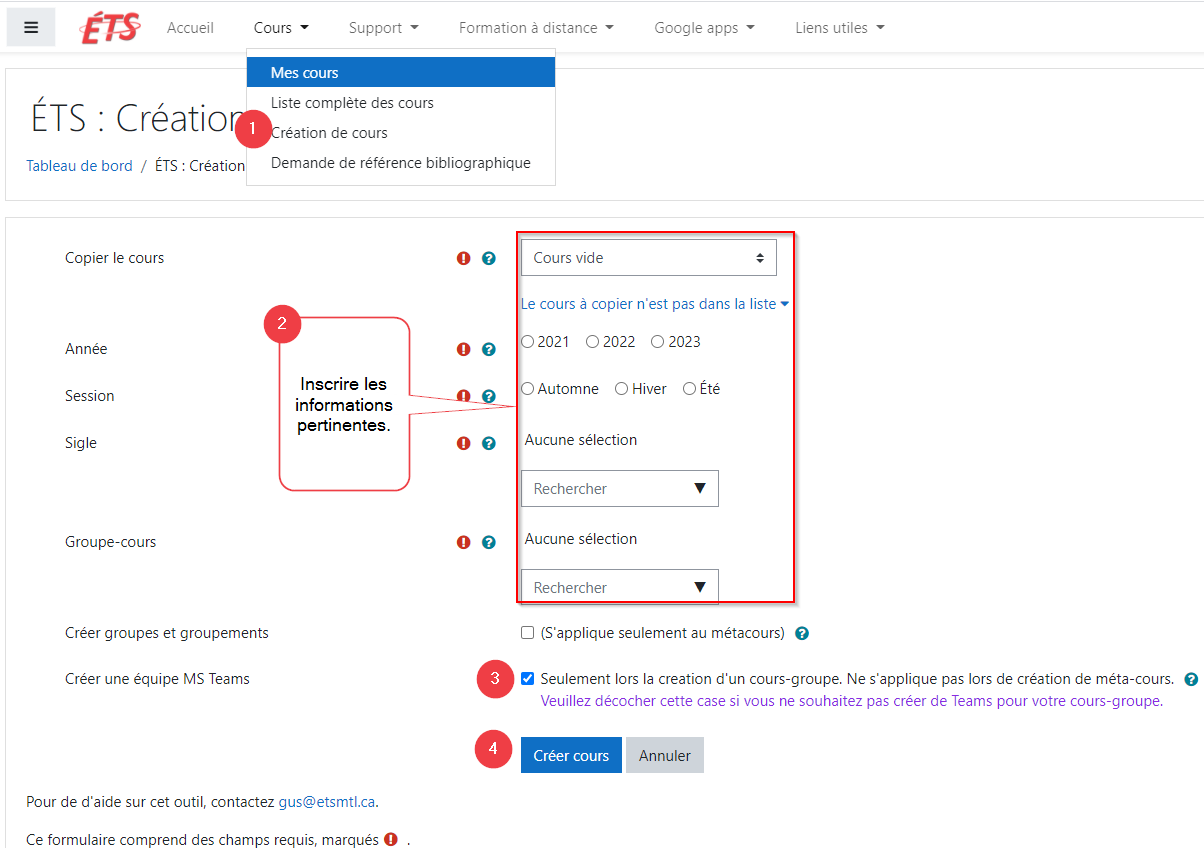Uncheck the Créer une équipe MS Teams box
Image resolution: width=1204 pixels, height=848 pixels.
[x=528, y=679]
